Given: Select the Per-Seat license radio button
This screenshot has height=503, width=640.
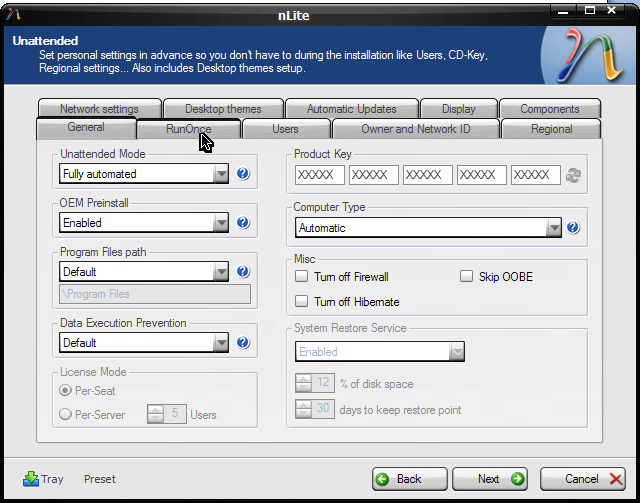Looking at the screenshot, I should [65, 390].
